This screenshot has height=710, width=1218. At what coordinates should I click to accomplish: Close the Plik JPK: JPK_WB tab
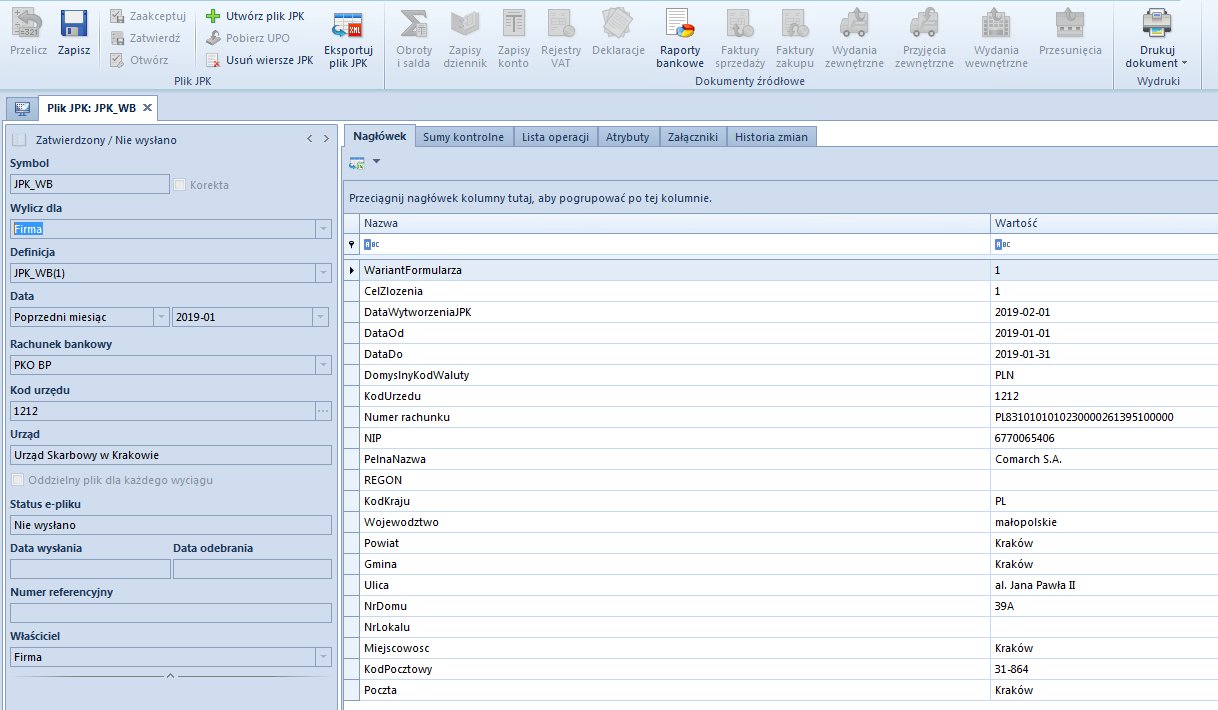[147, 108]
